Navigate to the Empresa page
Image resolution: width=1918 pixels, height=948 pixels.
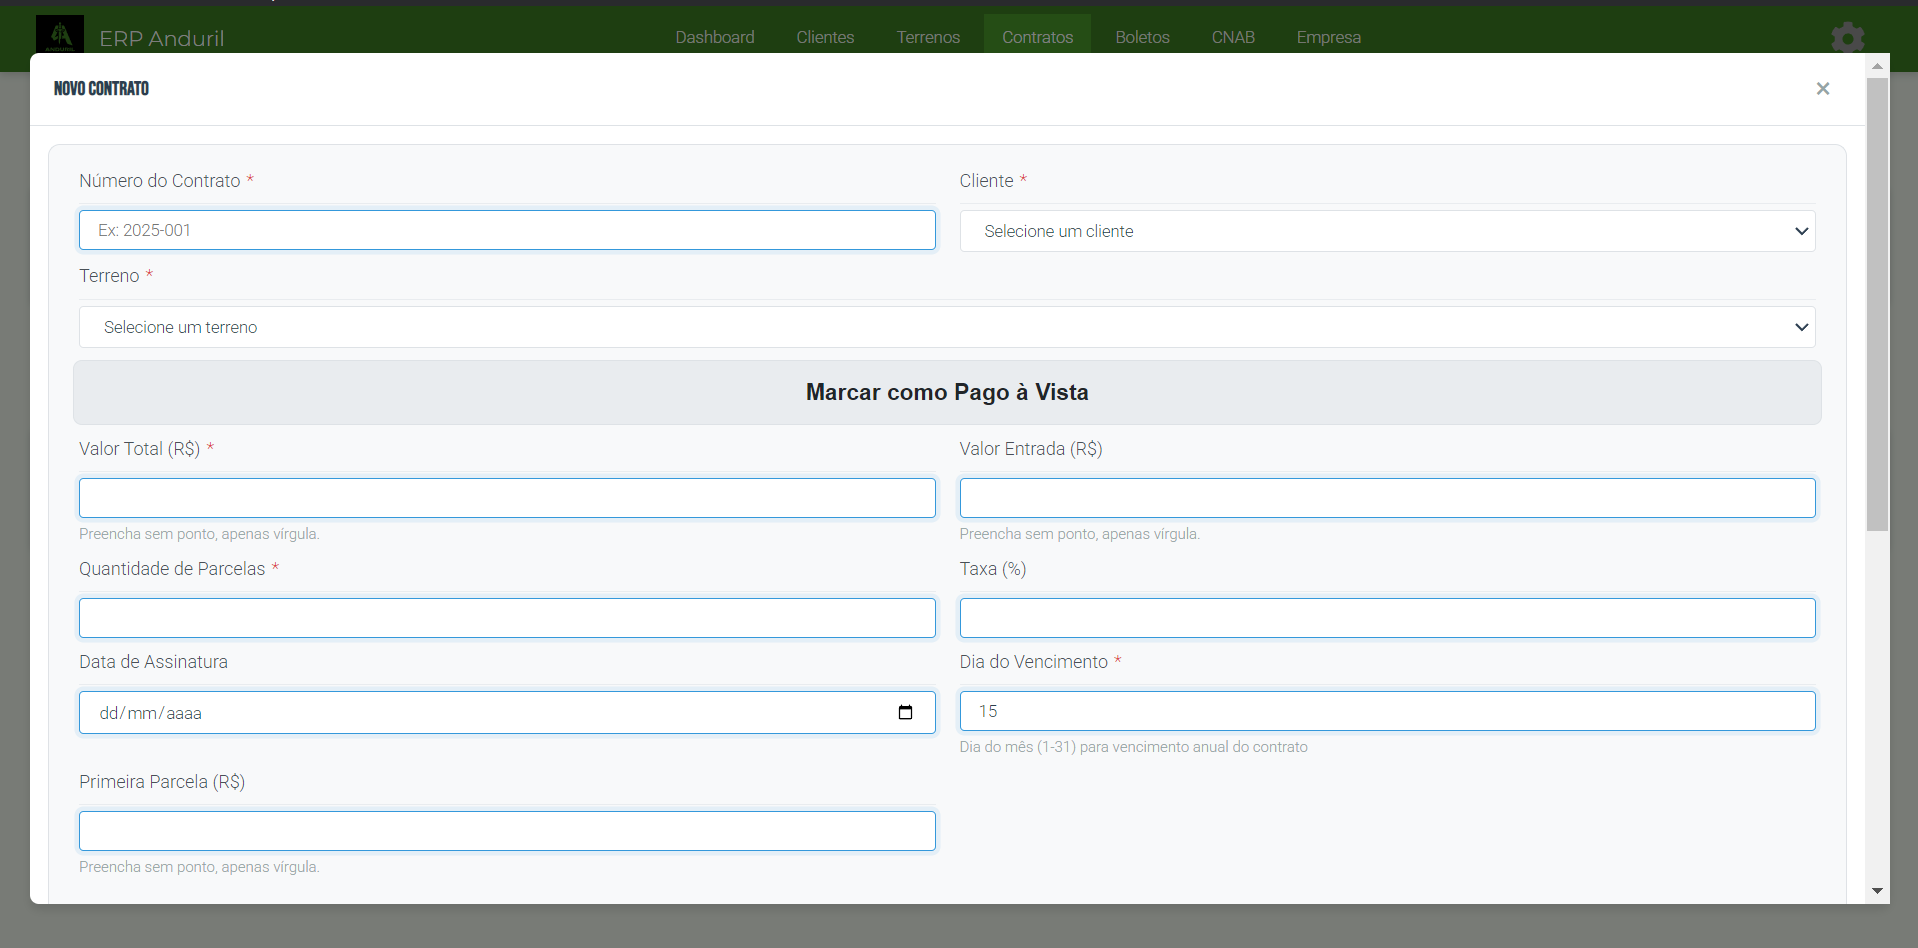1328,37
